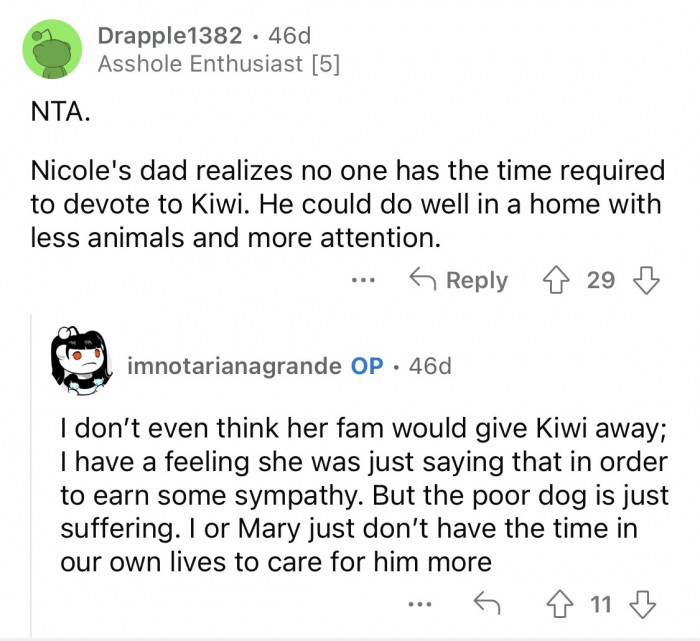Viewport: 700px width, 641px height.
Task: Open Drapple1382's avatar profile picture
Action: (52, 50)
